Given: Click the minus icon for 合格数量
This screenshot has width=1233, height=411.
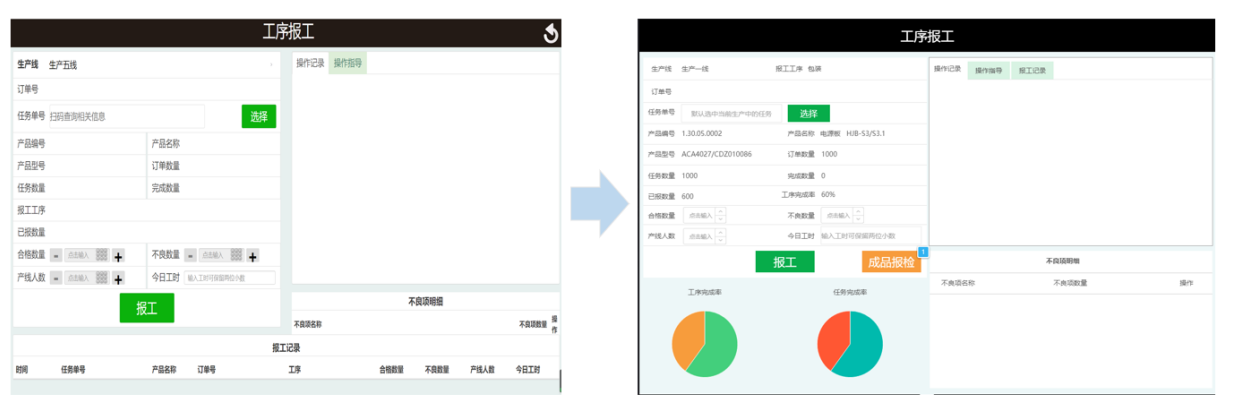Looking at the screenshot, I should point(56,255).
